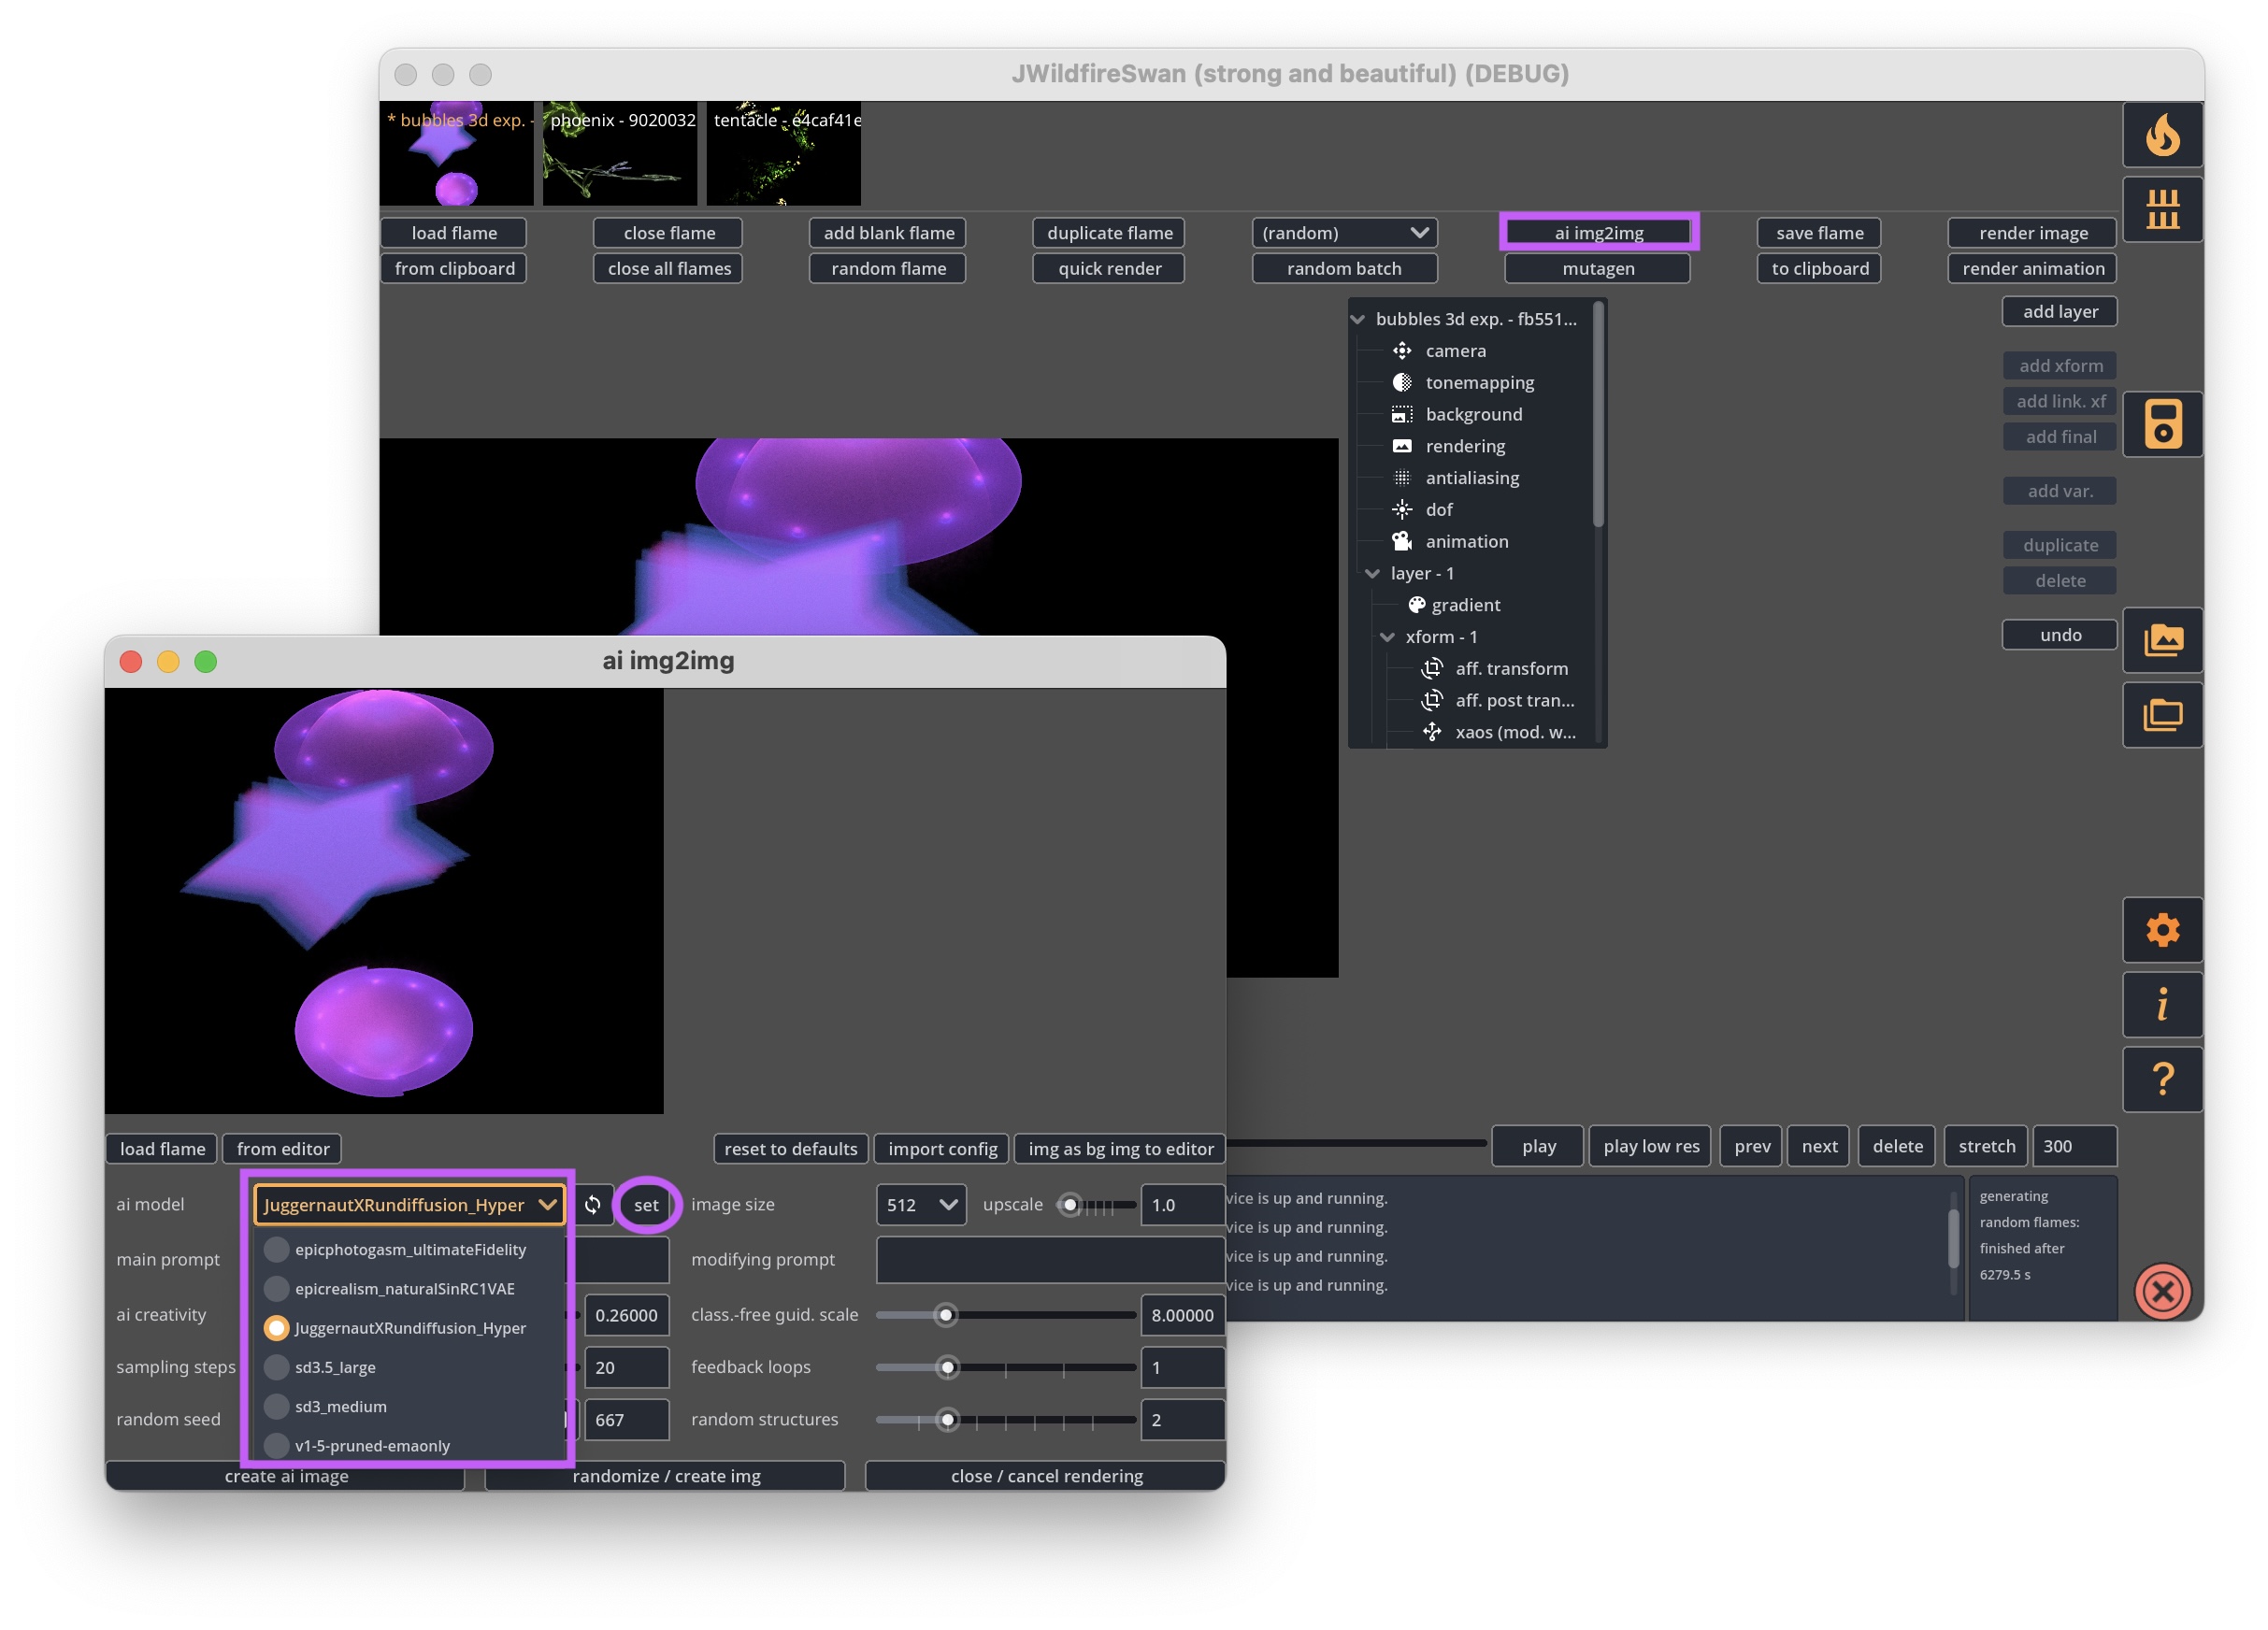Open the (random) generator dropdown
This screenshot has height=1630, width=2268.
(x=1344, y=233)
